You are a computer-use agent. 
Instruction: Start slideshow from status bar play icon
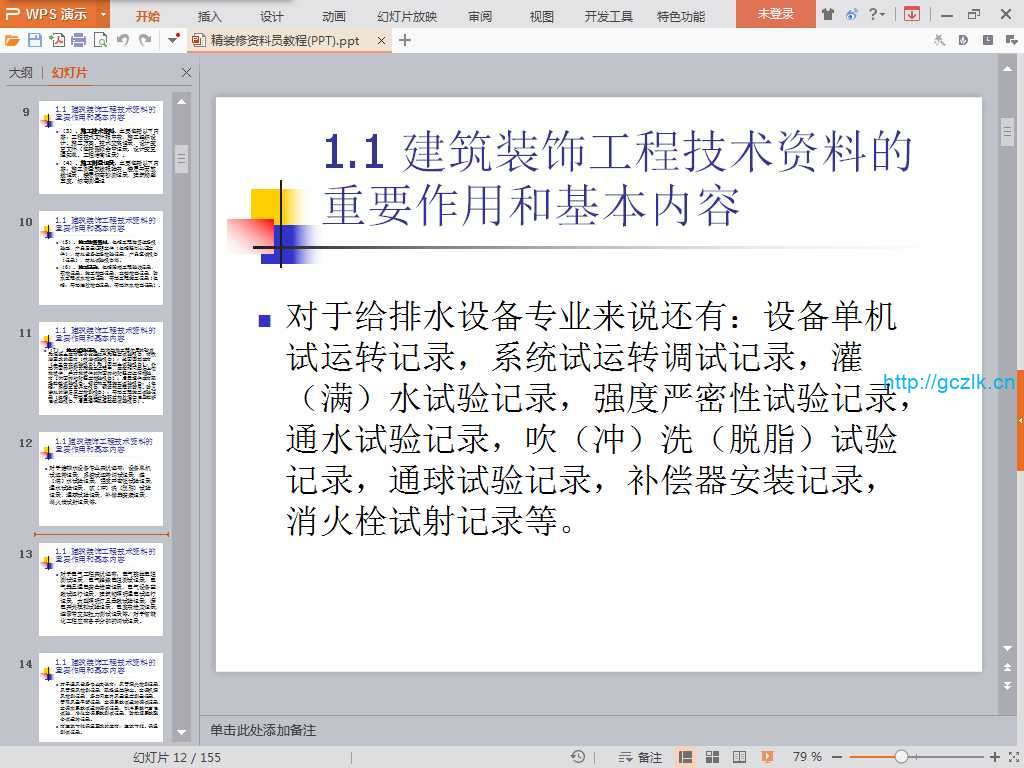click(767, 757)
